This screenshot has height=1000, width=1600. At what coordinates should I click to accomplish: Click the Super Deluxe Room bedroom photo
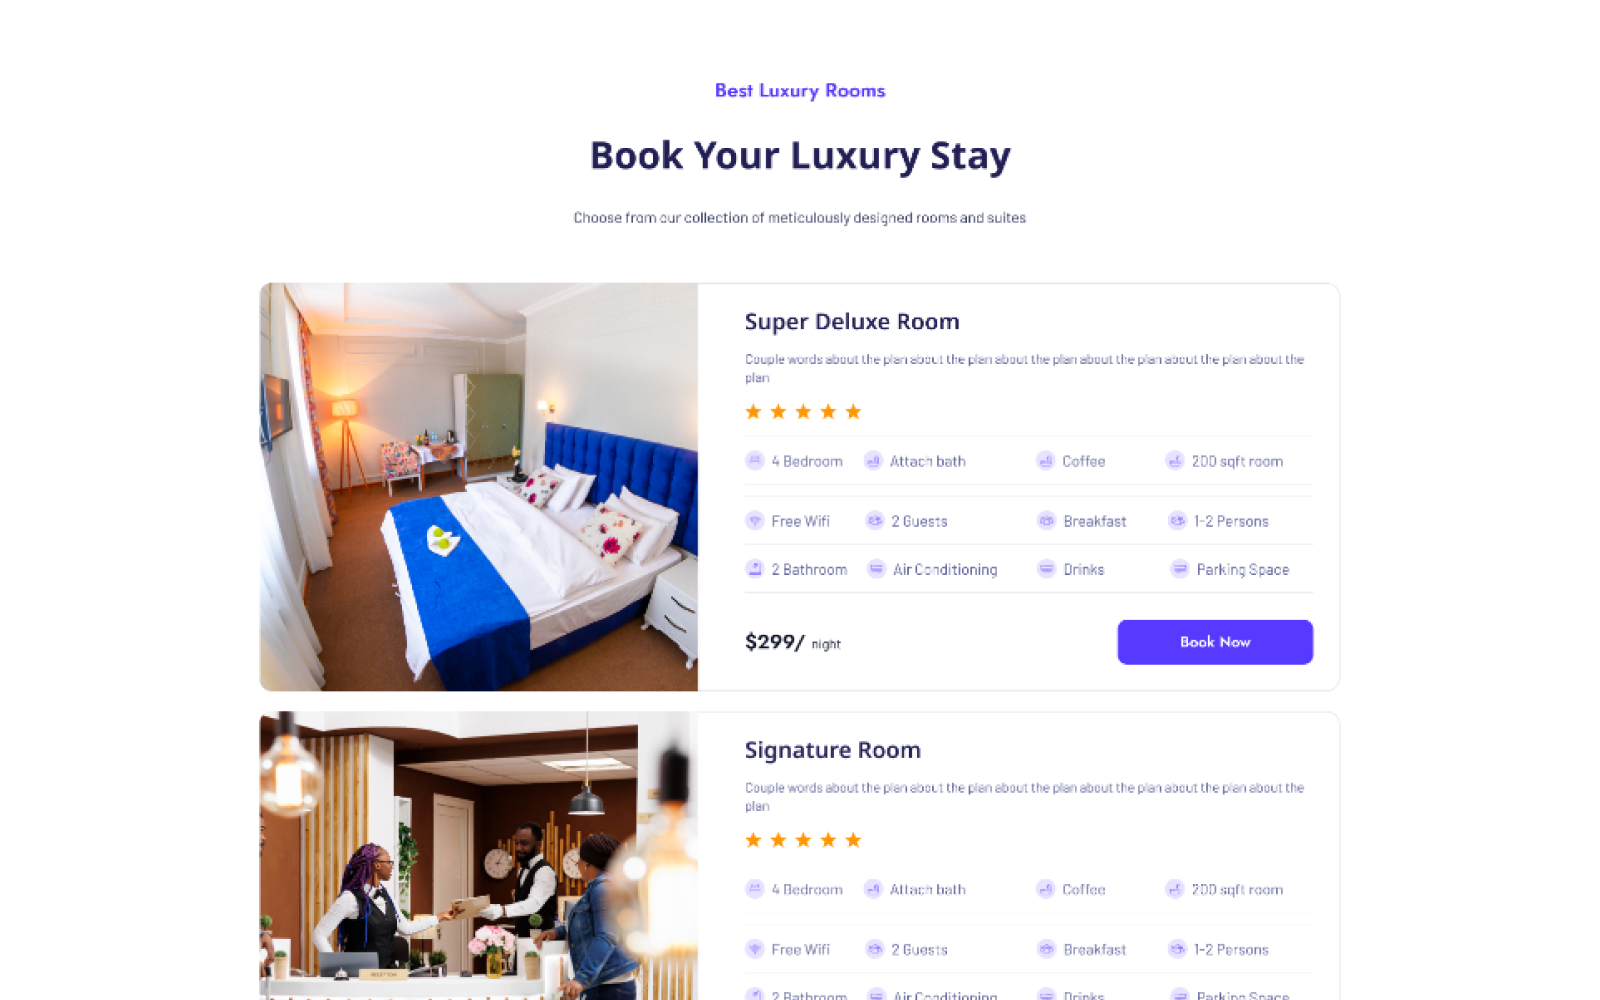pos(479,487)
